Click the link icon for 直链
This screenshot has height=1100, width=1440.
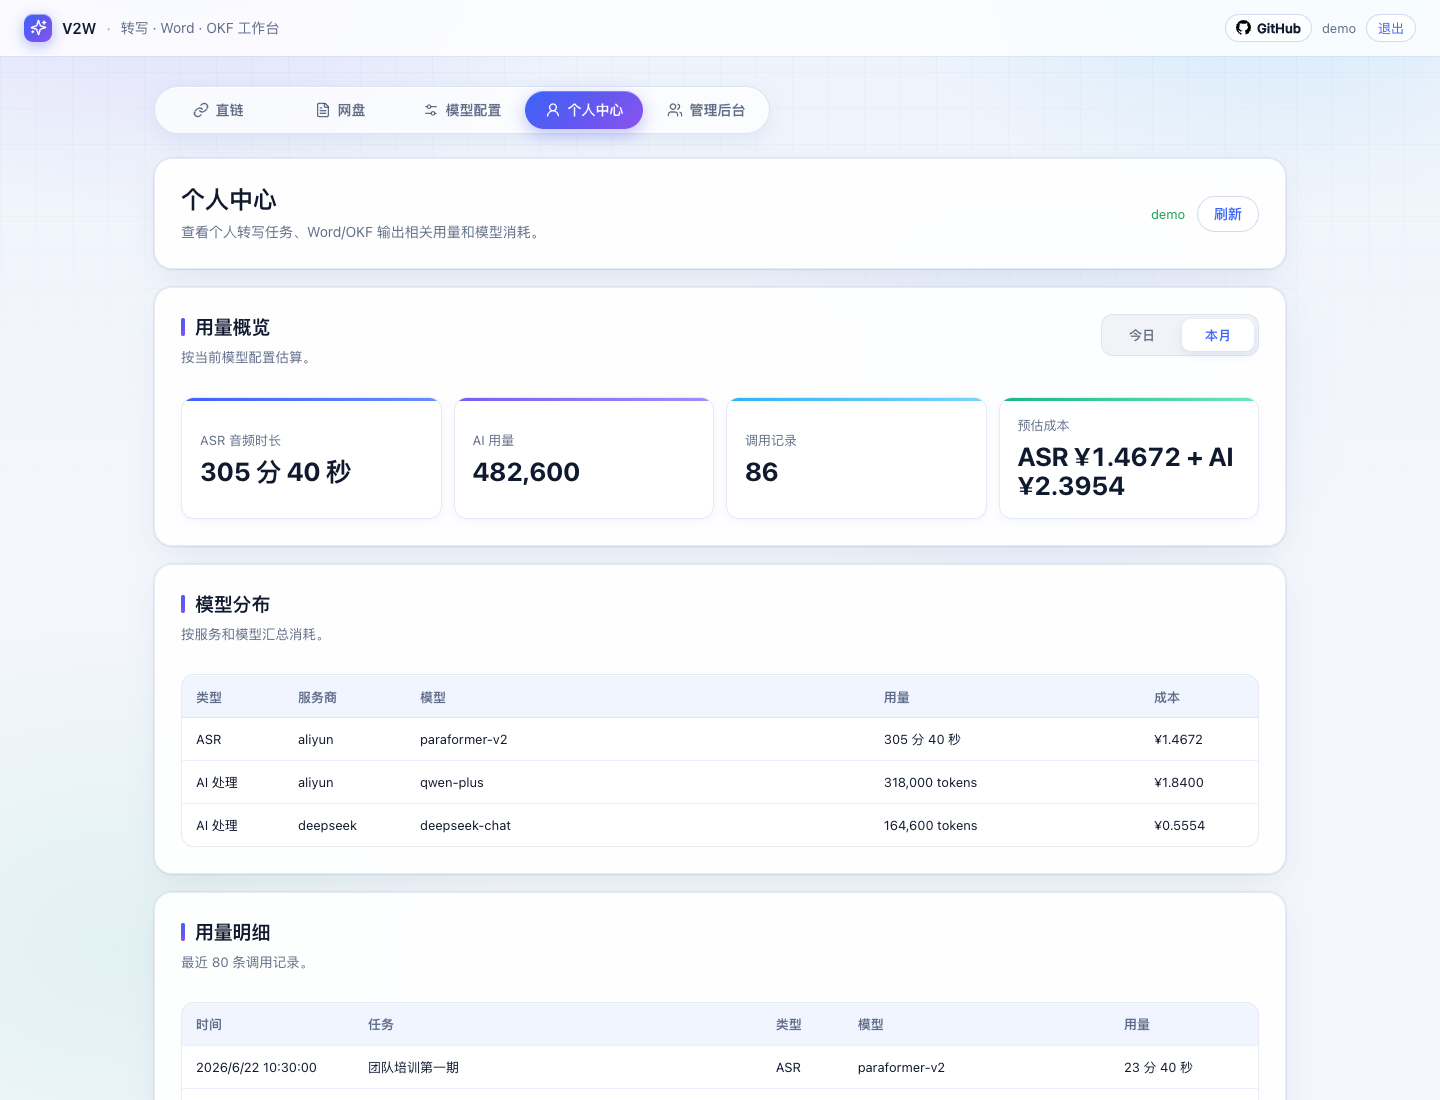[x=201, y=110]
